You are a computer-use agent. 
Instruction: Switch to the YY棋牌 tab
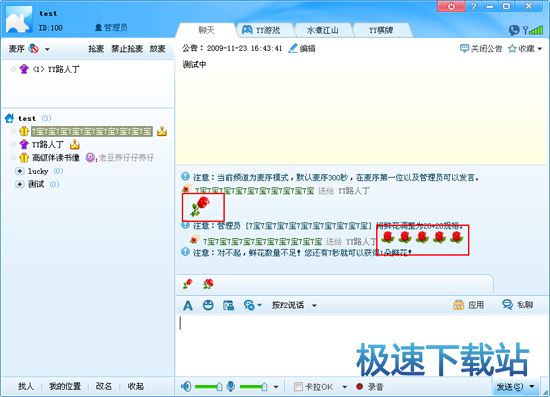(x=381, y=30)
